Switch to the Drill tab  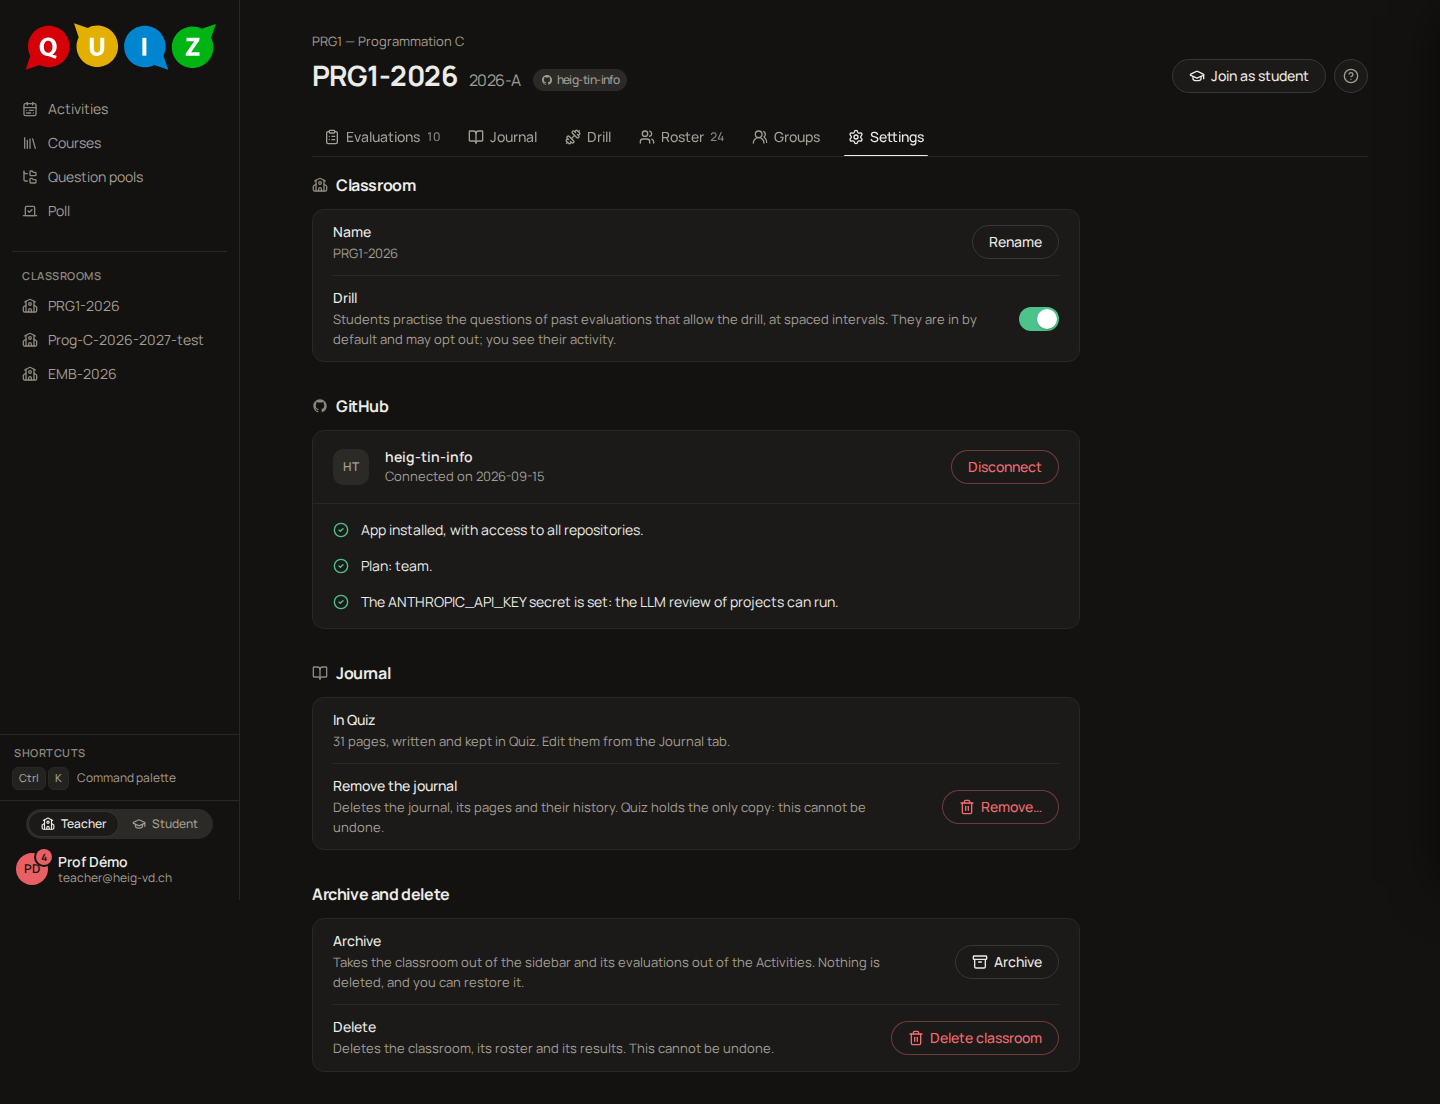588,137
